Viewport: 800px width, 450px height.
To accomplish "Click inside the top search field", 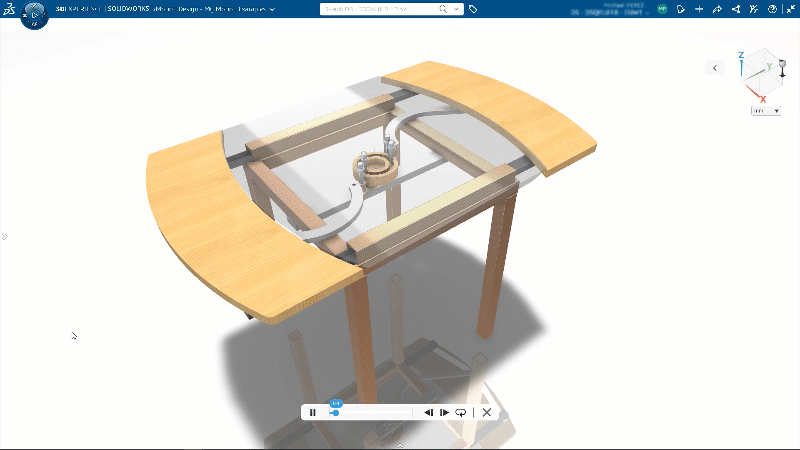I will pyautogui.click(x=378, y=9).
